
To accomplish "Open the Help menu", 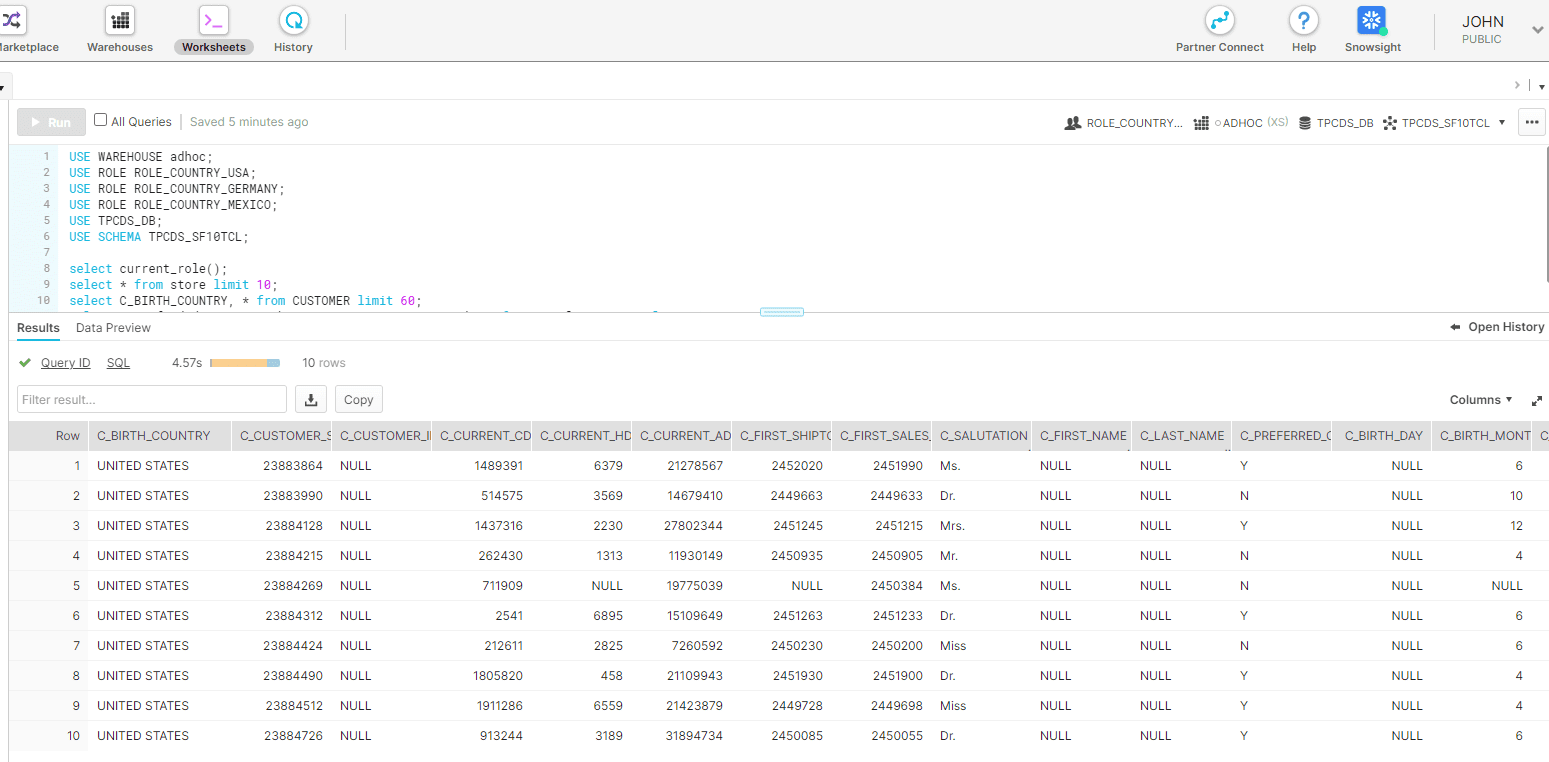I will point(1304,30).
